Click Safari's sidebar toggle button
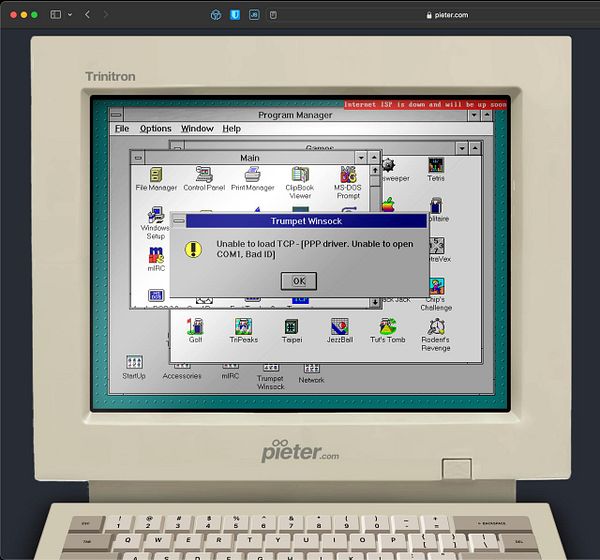The height and width of the screenshot is (560, 600). pyautogui.click(x=55, y=15)
